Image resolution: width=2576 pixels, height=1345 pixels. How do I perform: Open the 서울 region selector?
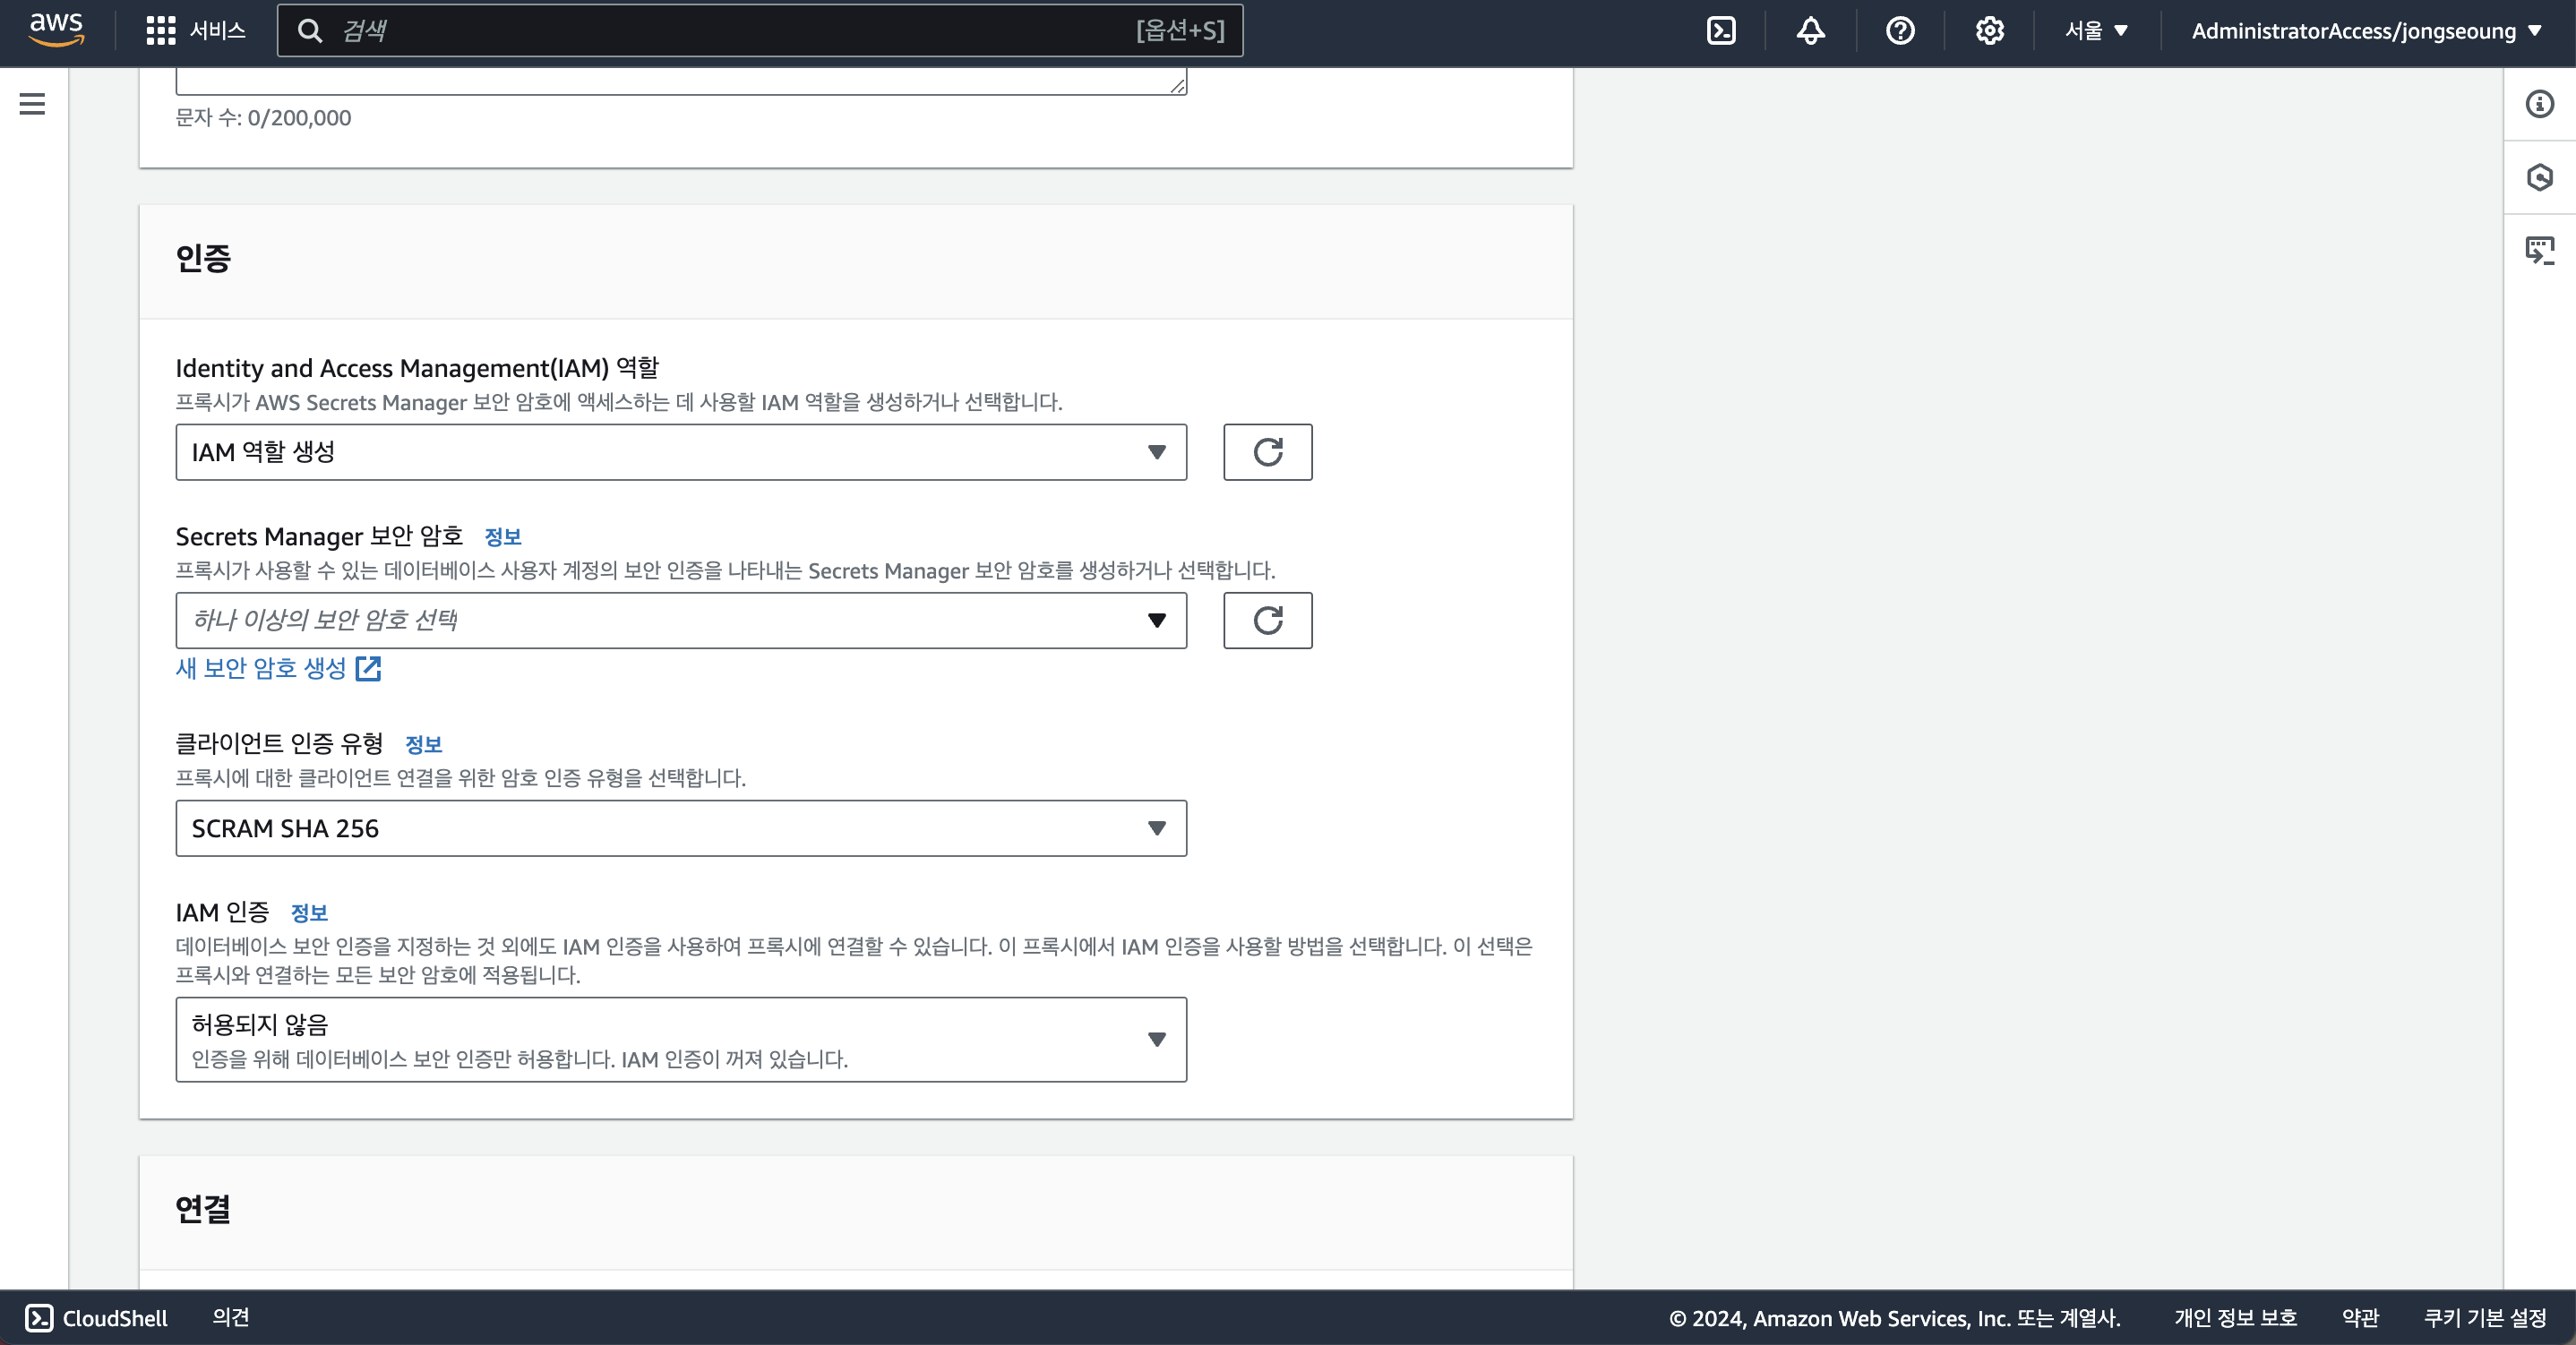2096,31
